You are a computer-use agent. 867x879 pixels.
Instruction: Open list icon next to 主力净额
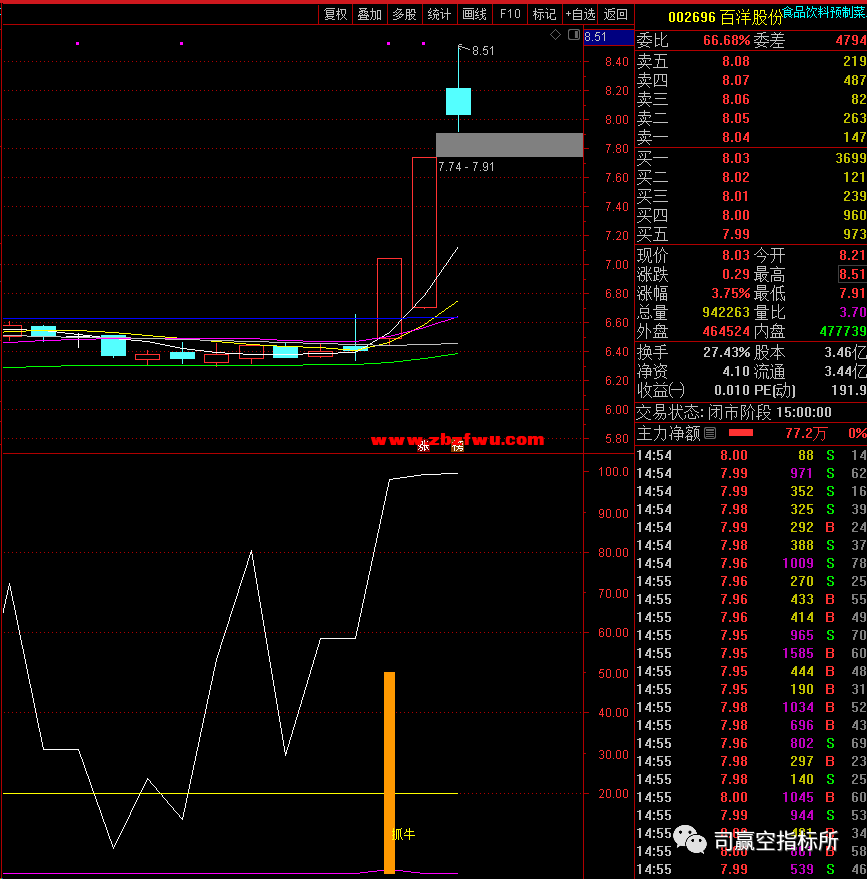pyautogui.click(x=711, y=433)
